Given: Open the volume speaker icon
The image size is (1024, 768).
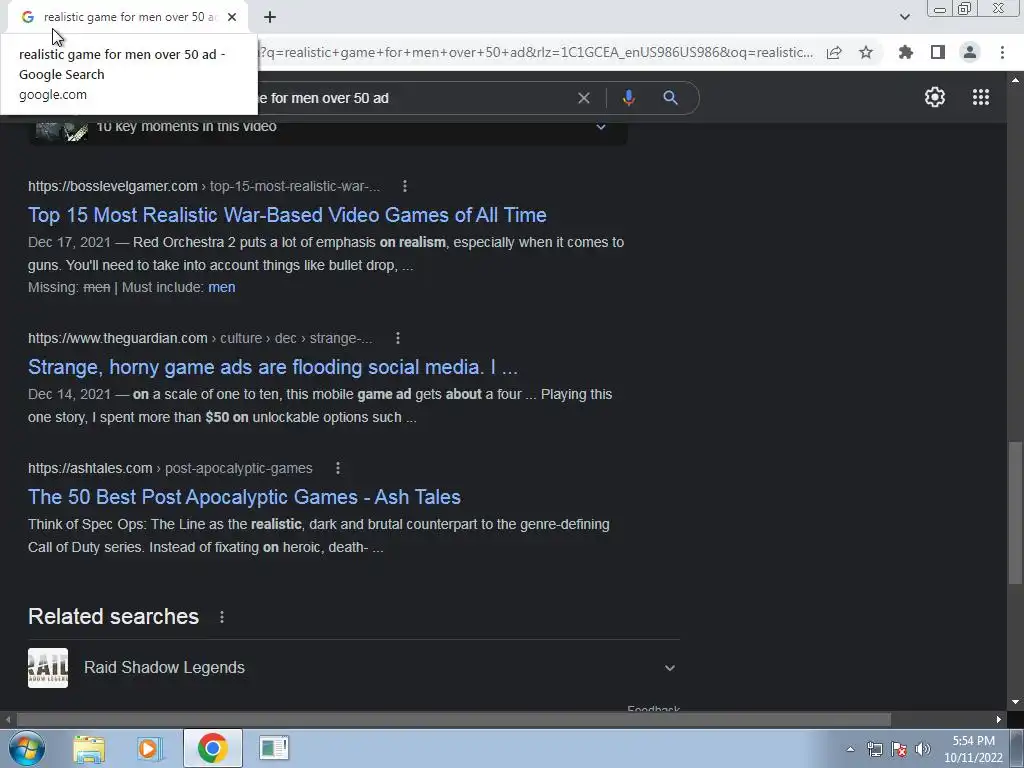Looking at the screenshot, I should pos(923,749).
